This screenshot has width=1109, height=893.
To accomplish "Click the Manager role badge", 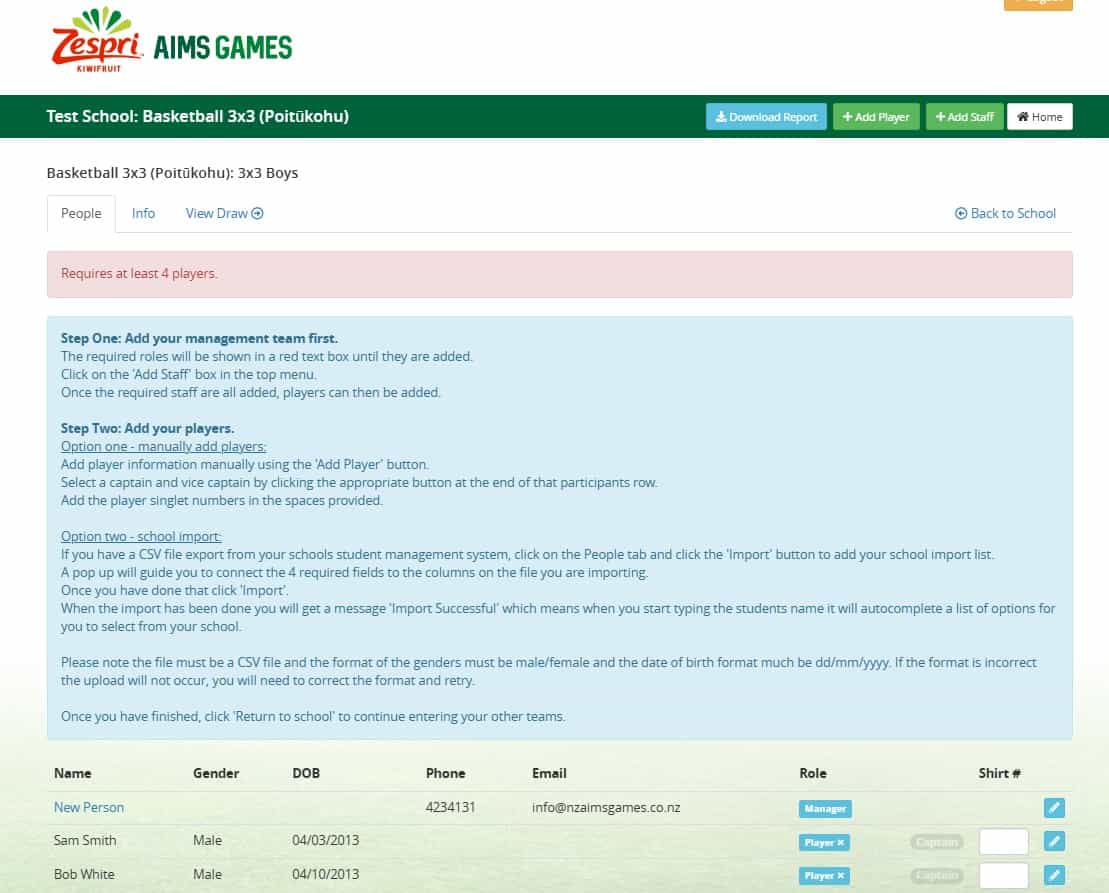I will [825, 808].
